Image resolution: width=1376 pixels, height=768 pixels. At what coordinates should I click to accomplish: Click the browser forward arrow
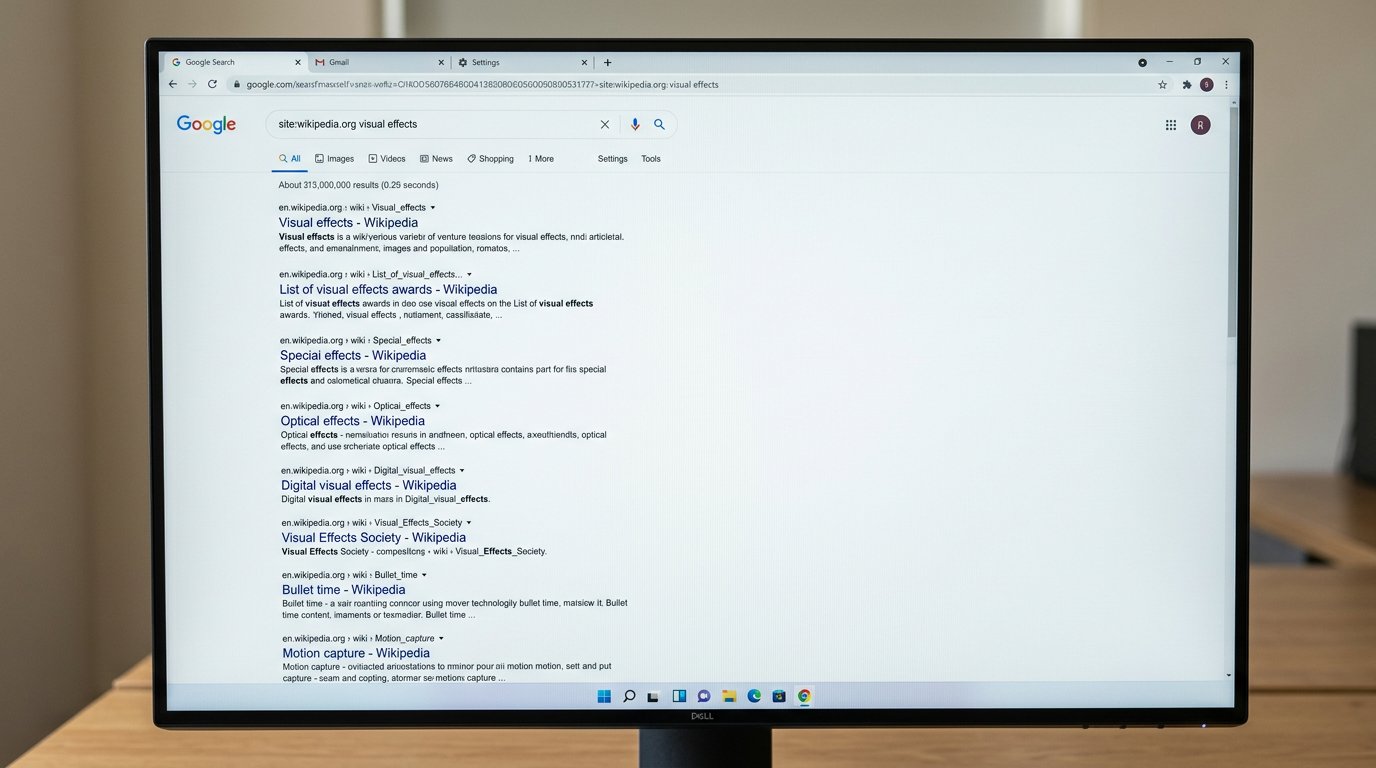click(x=192, y=85)
